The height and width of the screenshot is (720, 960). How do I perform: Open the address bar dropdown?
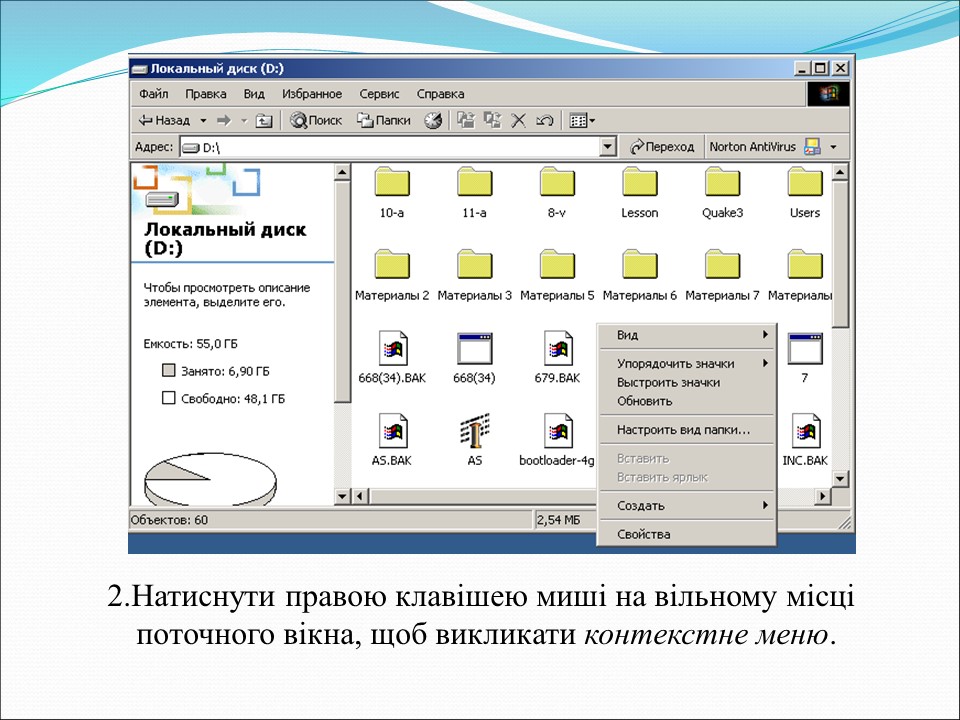pos(608,147)
